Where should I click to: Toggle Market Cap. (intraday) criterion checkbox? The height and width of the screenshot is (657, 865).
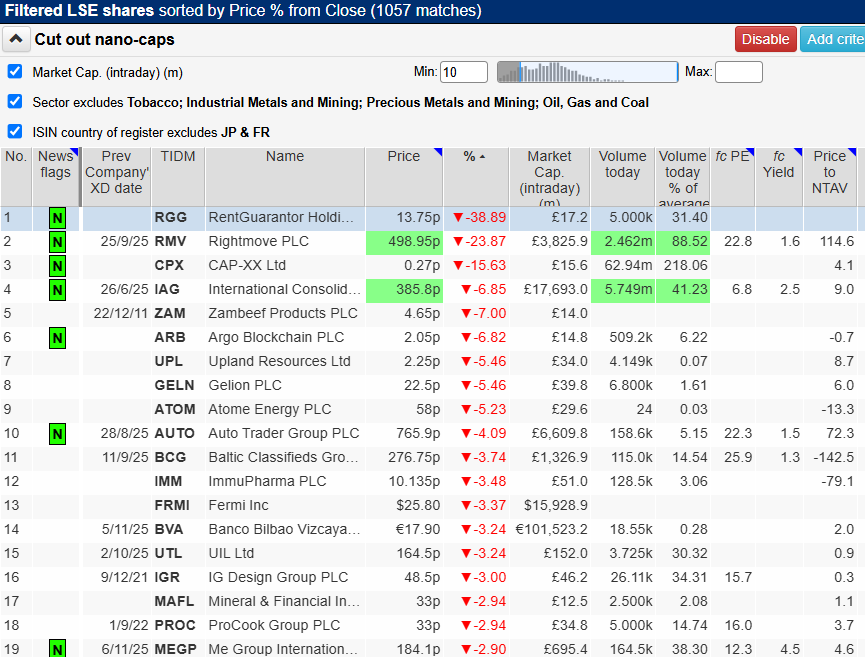tap(15, 72)
